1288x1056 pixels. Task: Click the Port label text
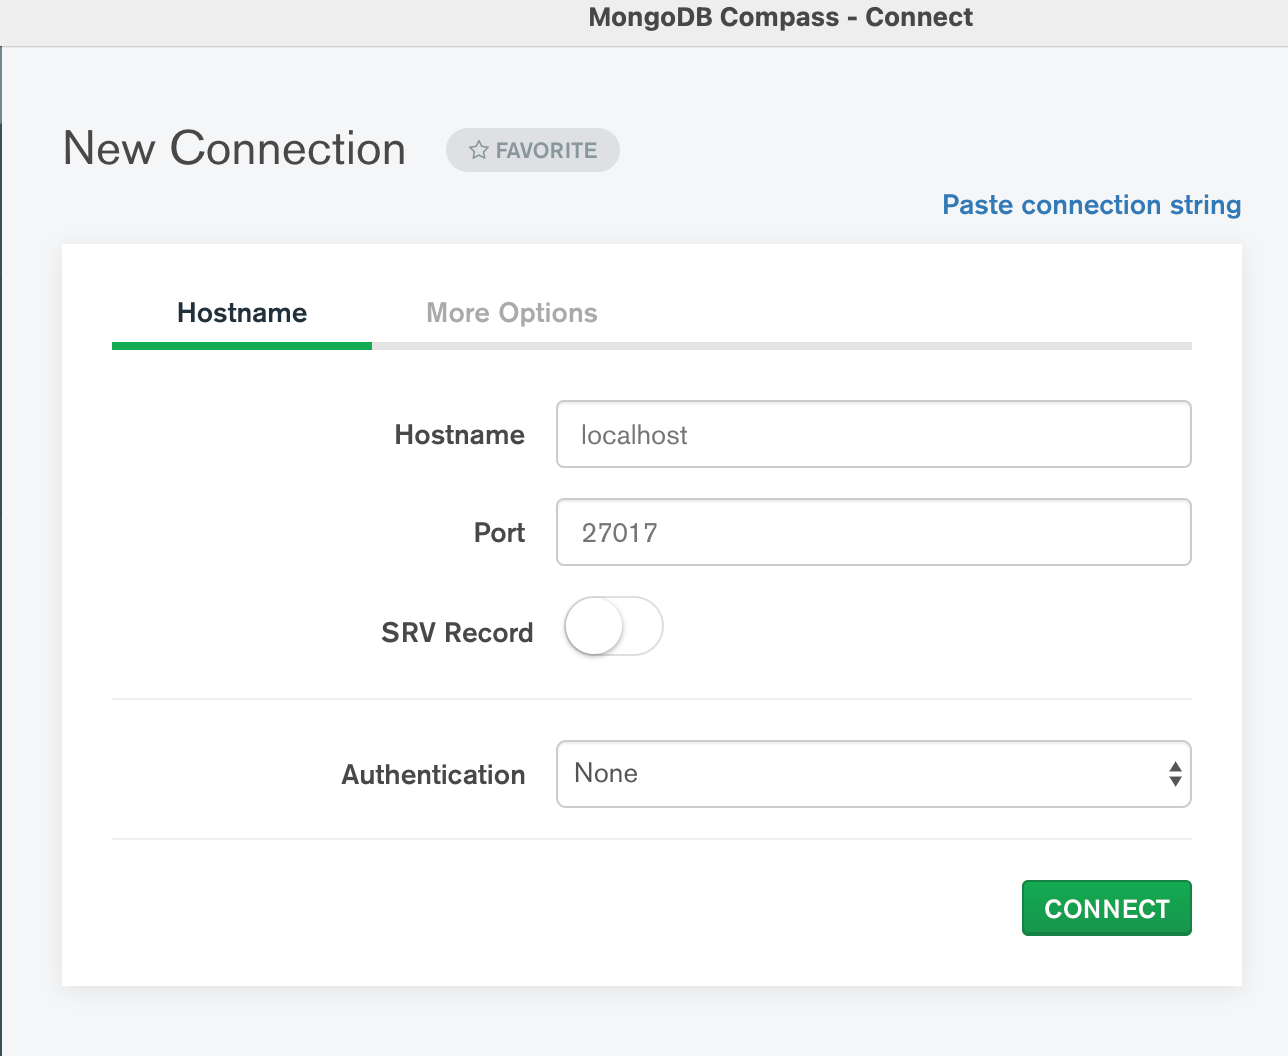coord(499,532)
